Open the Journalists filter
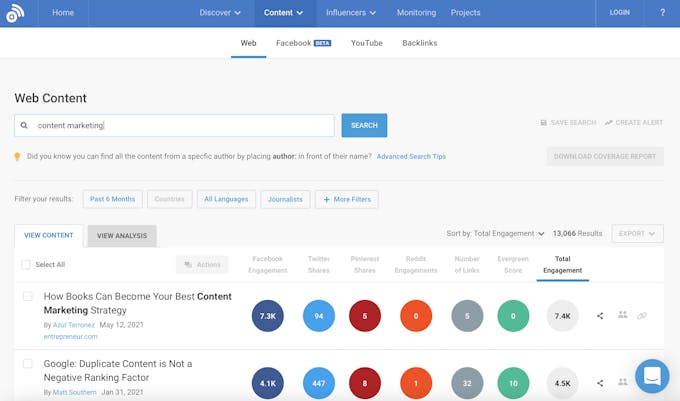This screenshot has width=680, height=401. pyautogui.click(x=285, y=199)
